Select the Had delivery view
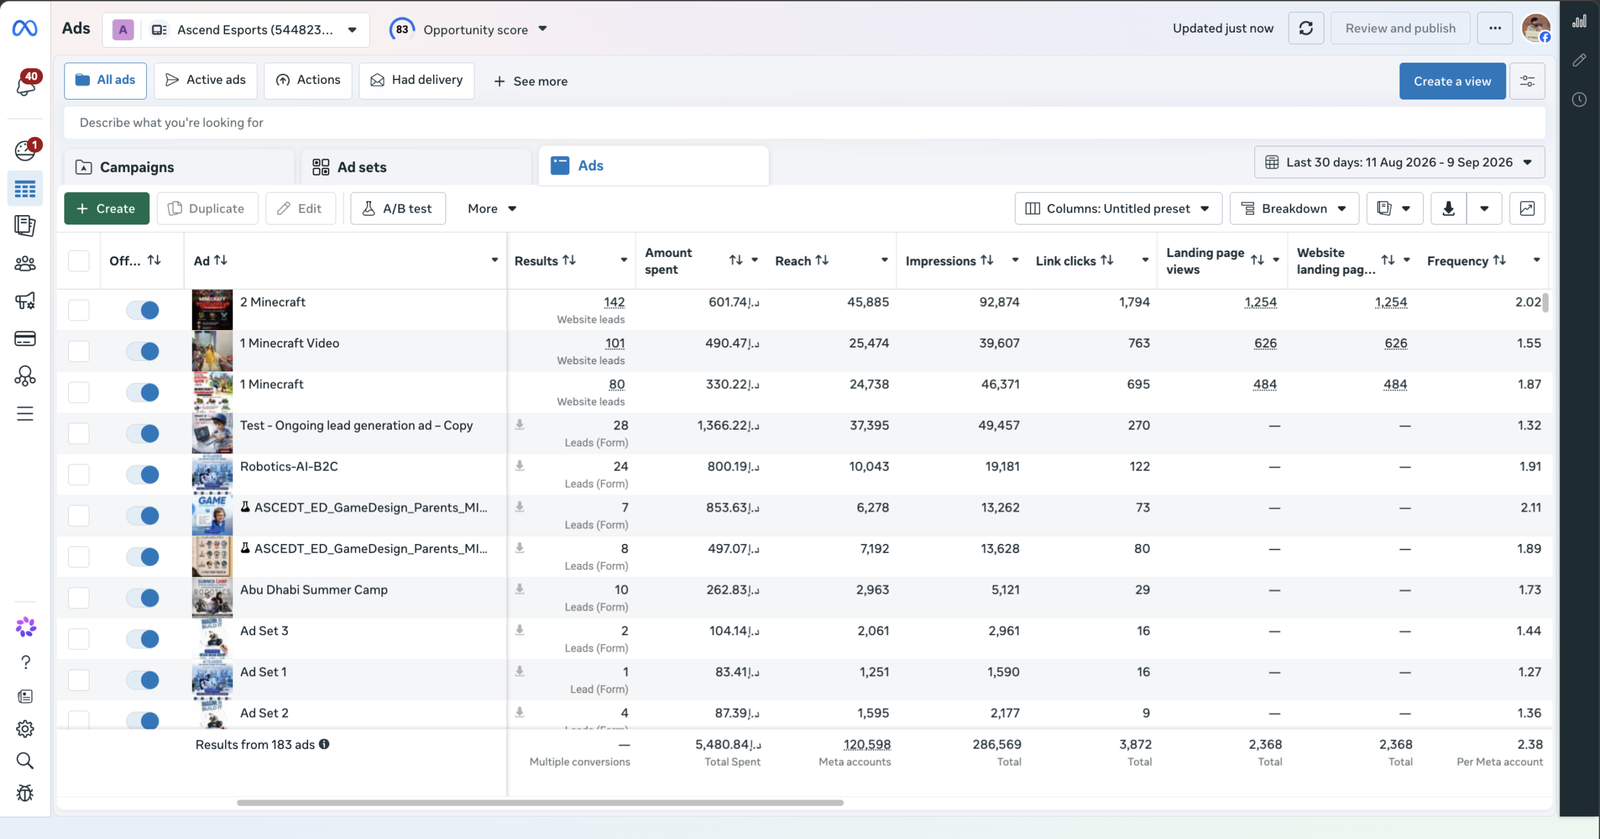 [x=416, y=80]
